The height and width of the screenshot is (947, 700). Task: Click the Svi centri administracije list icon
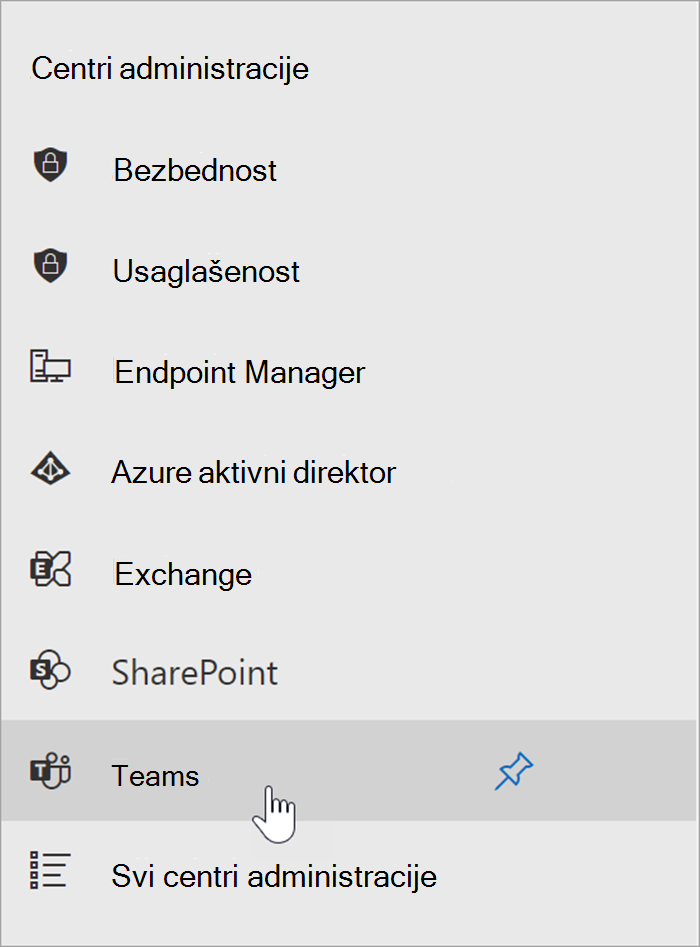click(50, 870)
